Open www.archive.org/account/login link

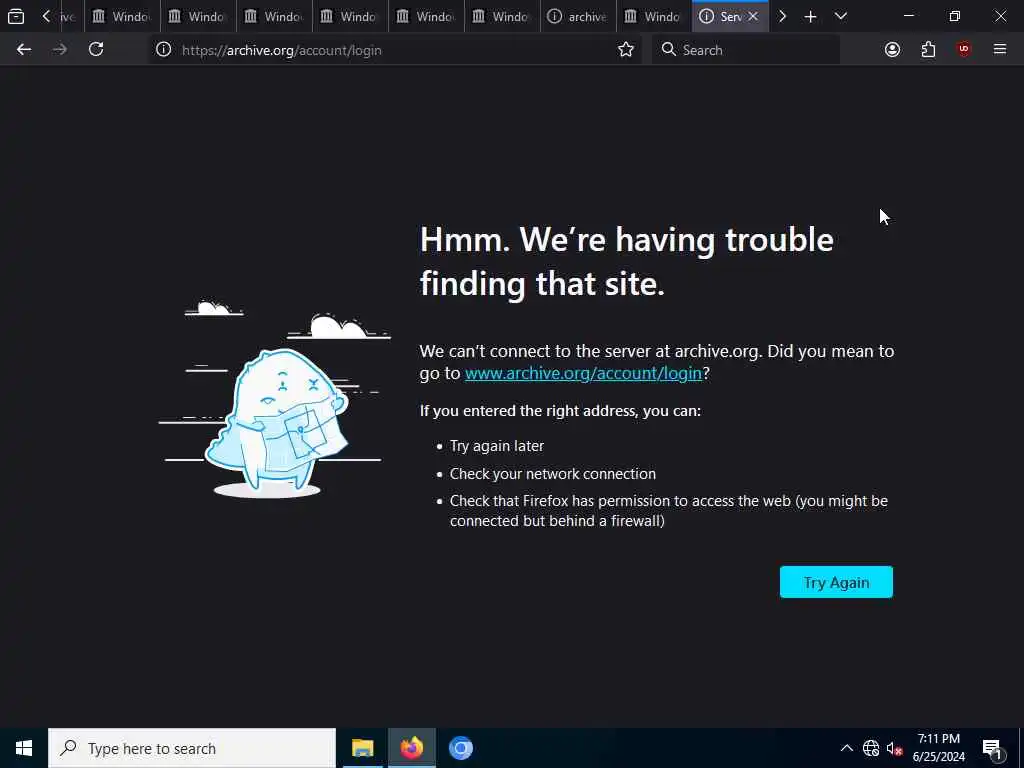[583, 373]
